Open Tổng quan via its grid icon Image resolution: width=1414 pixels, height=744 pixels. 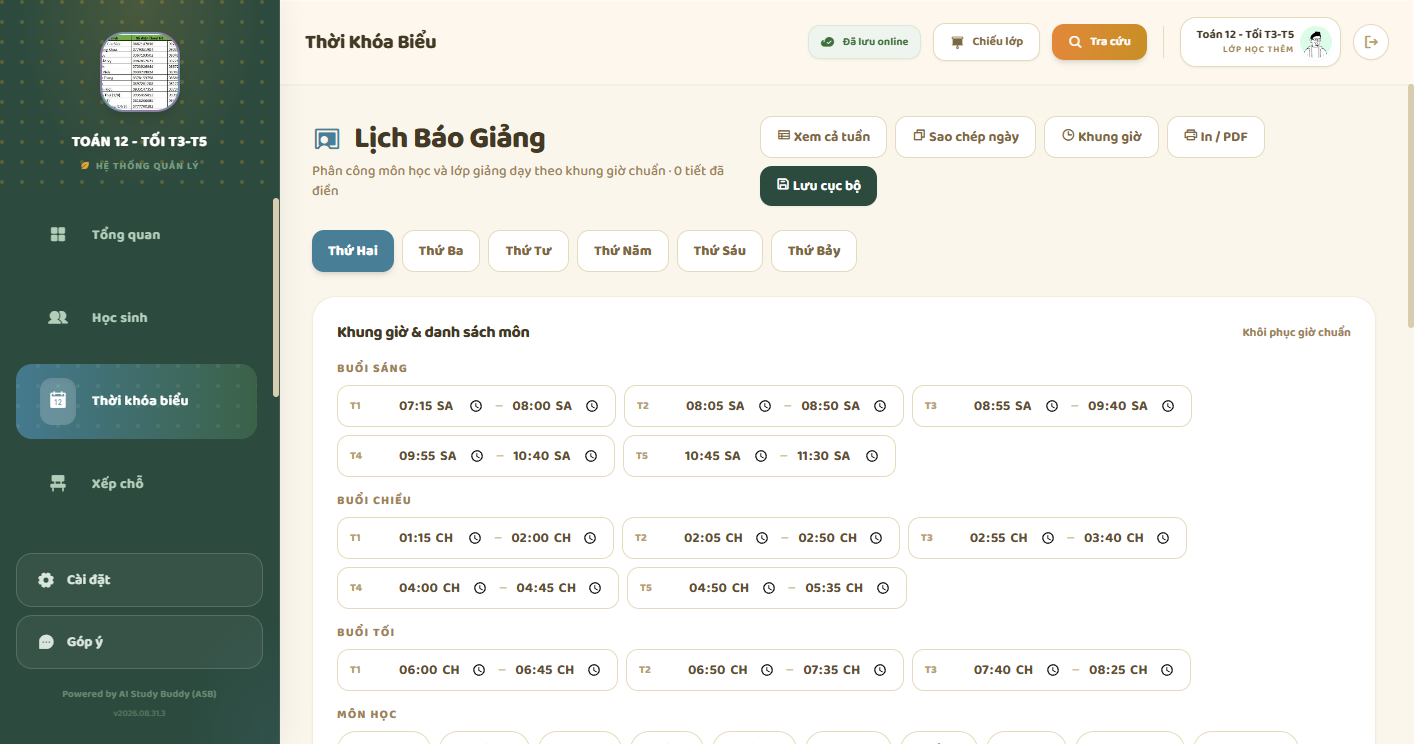click(58, 235)
